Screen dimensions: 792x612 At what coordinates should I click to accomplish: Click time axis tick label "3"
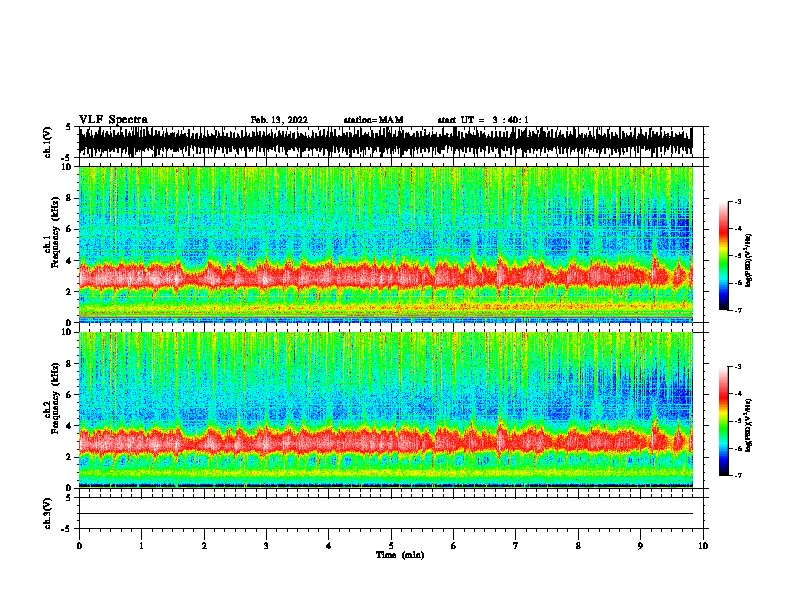[266, 546]
